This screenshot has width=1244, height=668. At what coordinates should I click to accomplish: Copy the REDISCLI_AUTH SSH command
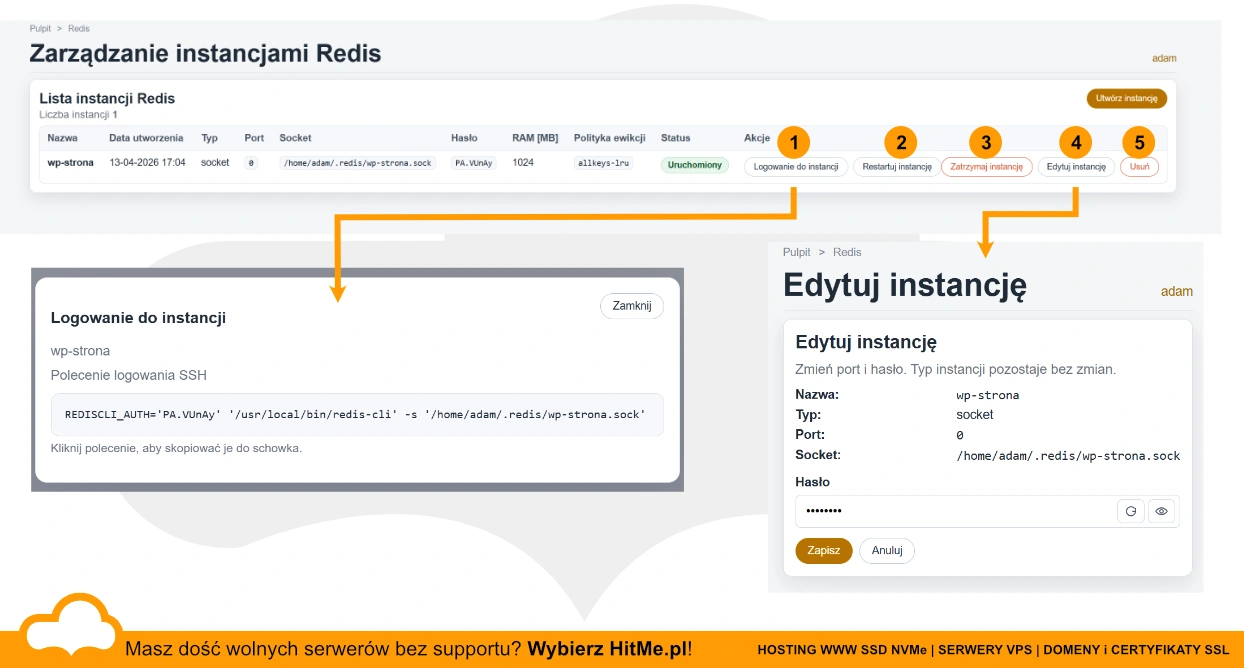tap(357, 414)
